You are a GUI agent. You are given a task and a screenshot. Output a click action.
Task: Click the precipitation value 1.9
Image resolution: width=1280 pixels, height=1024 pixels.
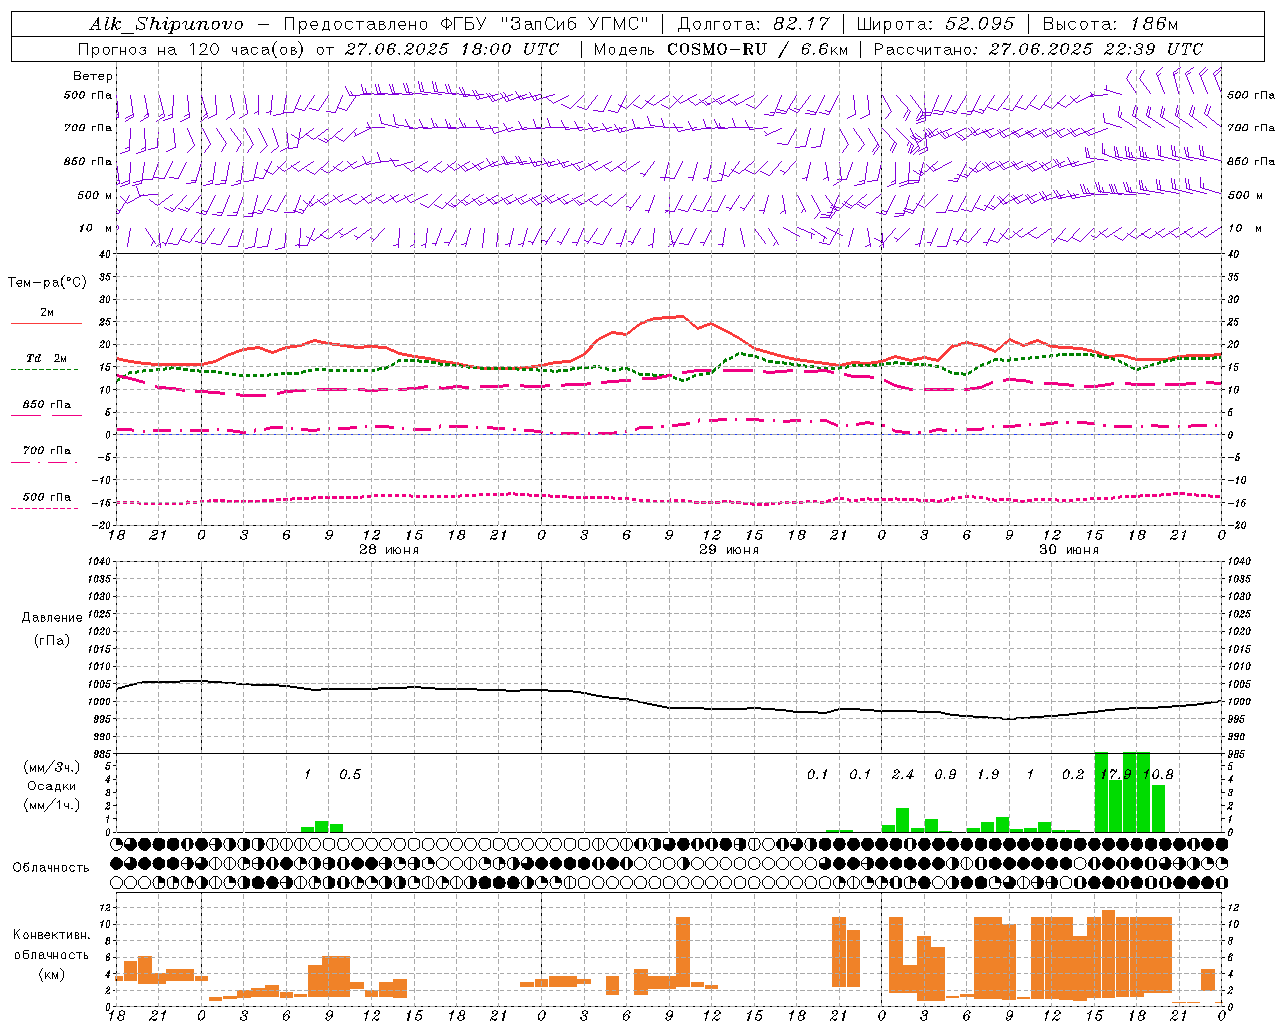(988, 775)
